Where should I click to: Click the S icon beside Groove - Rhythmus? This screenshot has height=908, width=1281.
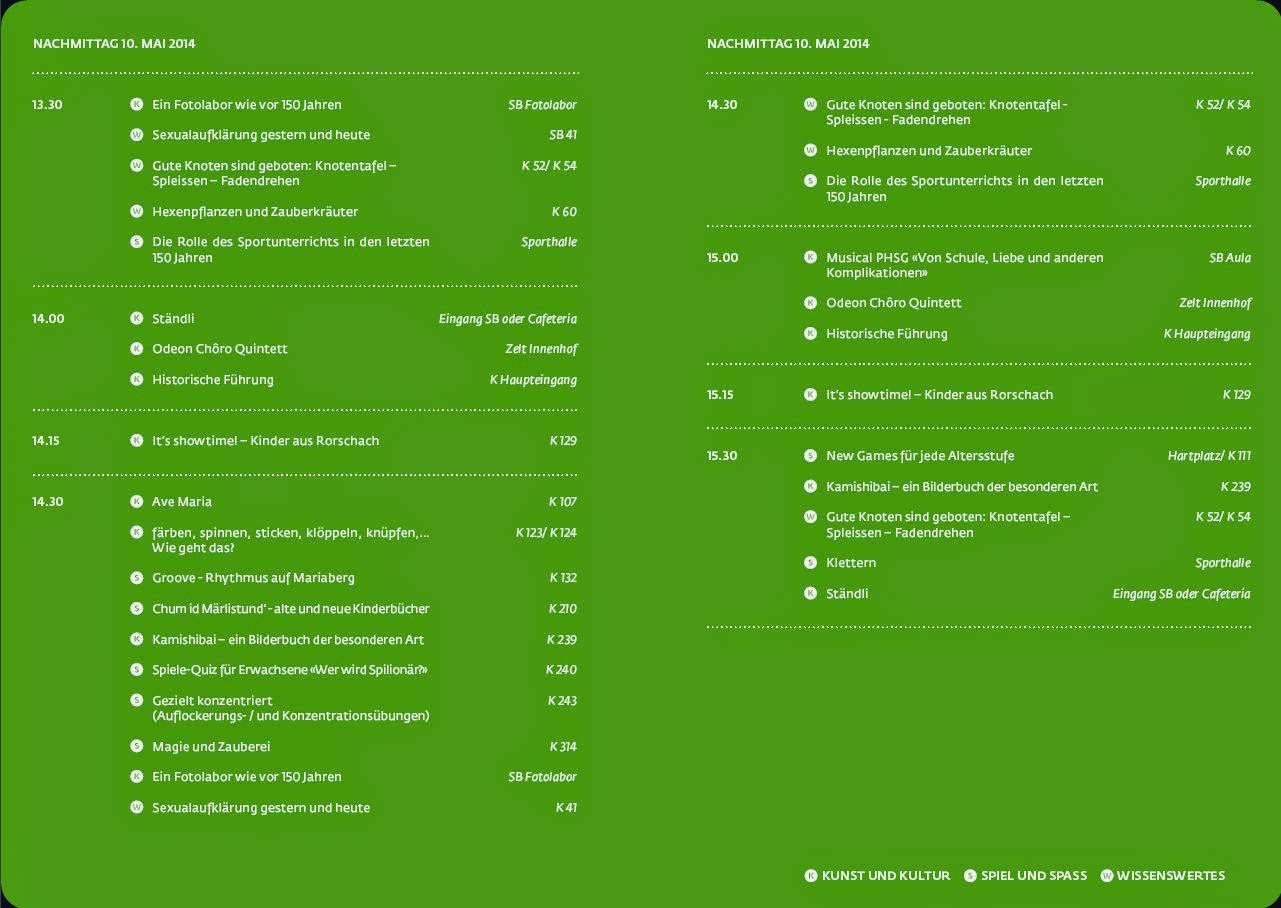click(137, 578)
